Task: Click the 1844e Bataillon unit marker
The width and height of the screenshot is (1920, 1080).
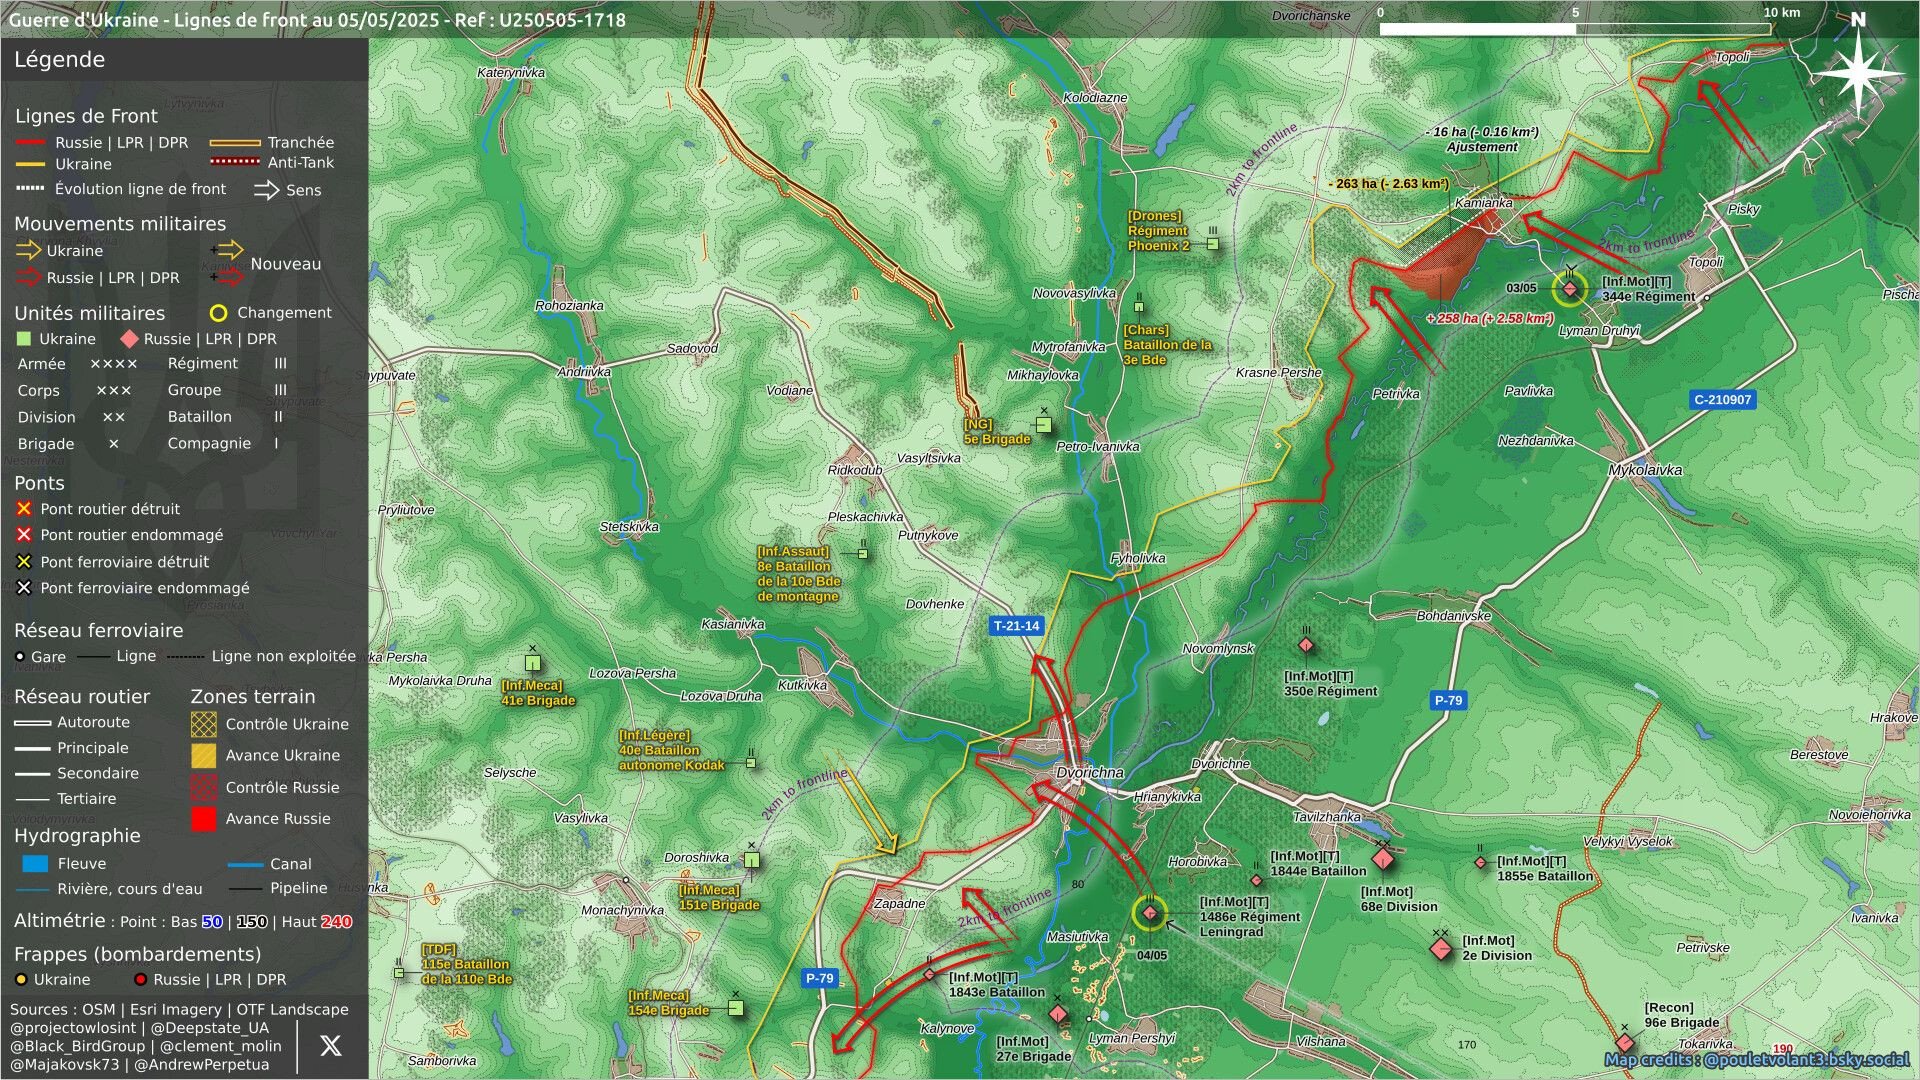Action: click(1257, 880)
